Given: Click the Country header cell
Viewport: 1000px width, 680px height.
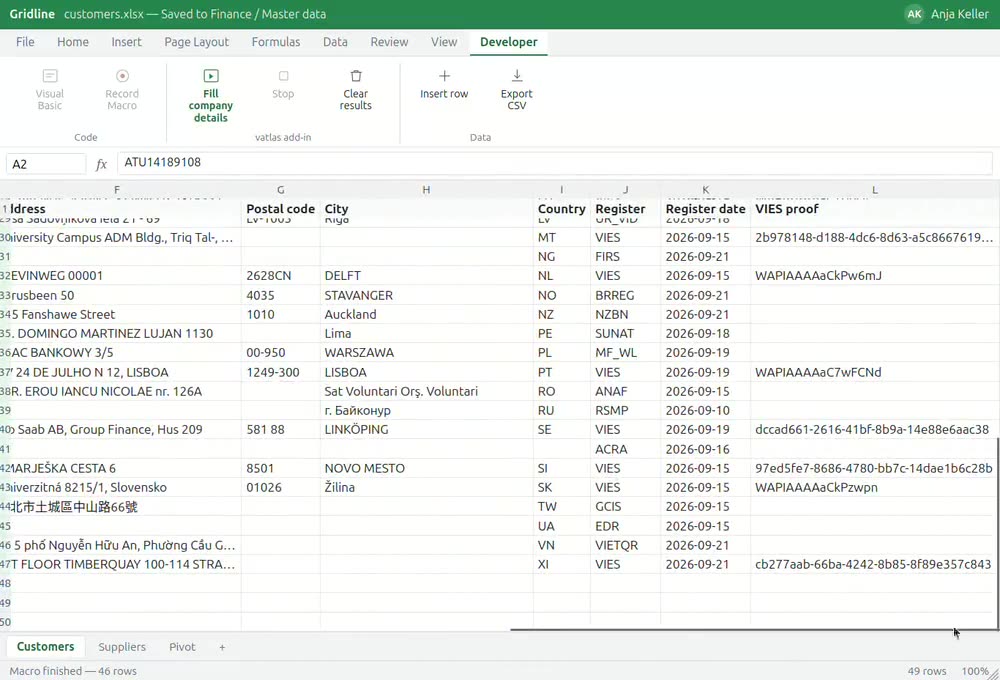Looking at the screenshot, I should coord(561,209).
